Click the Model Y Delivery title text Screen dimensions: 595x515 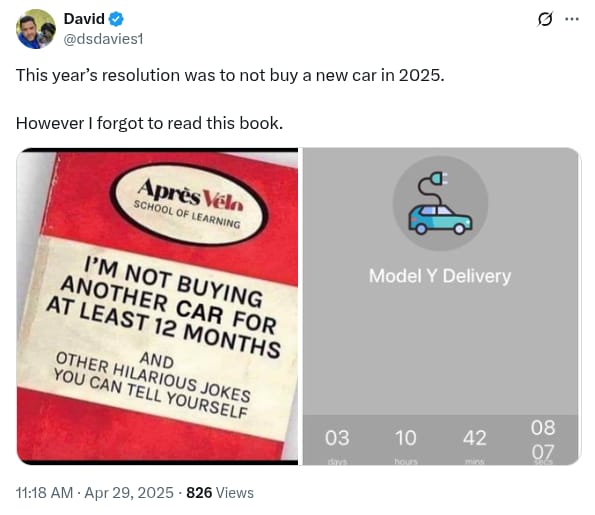coord(440,276)
